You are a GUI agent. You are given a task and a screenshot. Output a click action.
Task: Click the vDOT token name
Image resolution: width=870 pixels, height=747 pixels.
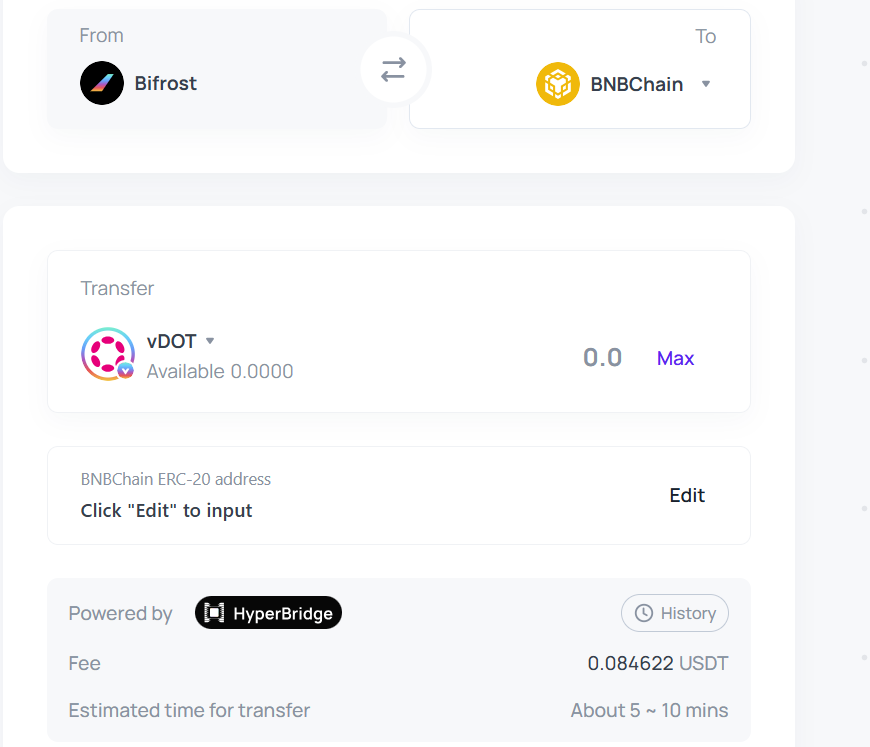(x=171, y=341)
